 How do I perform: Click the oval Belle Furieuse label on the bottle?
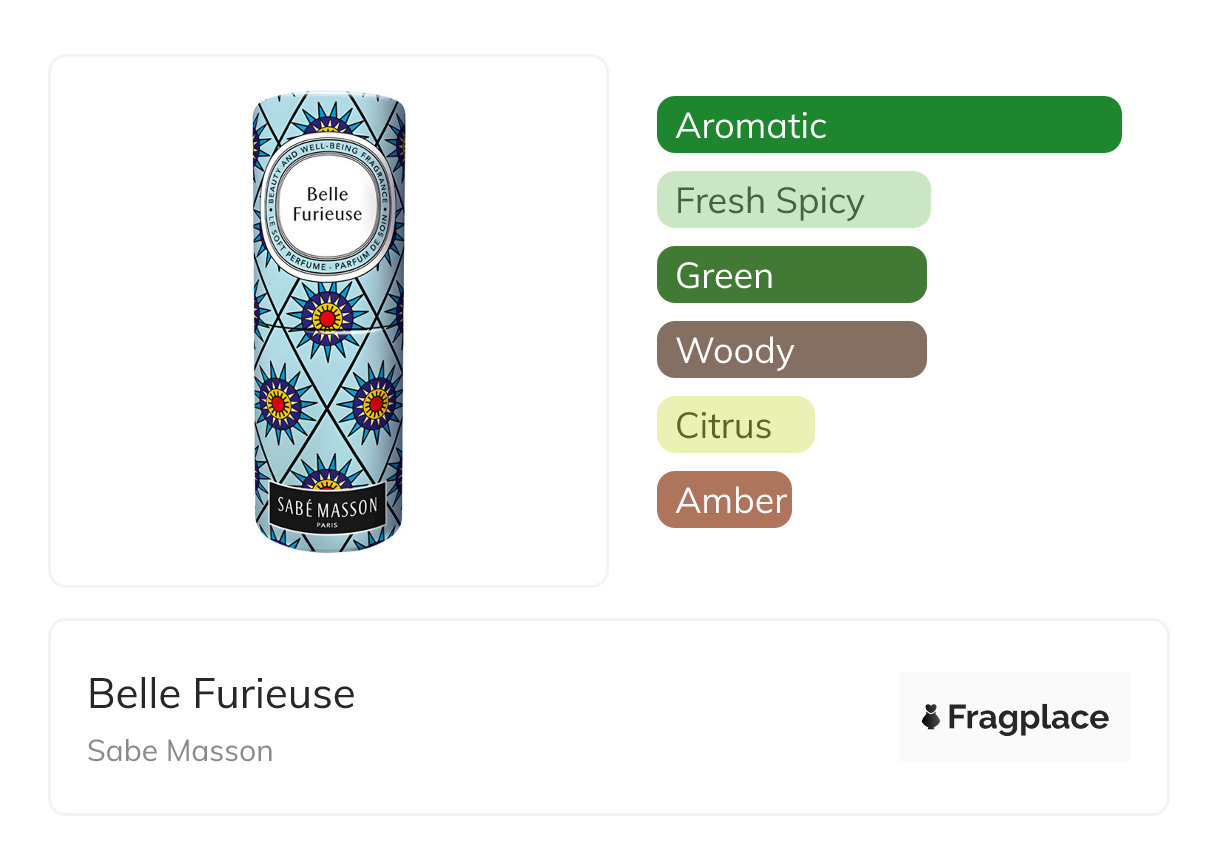coord(328,205)
